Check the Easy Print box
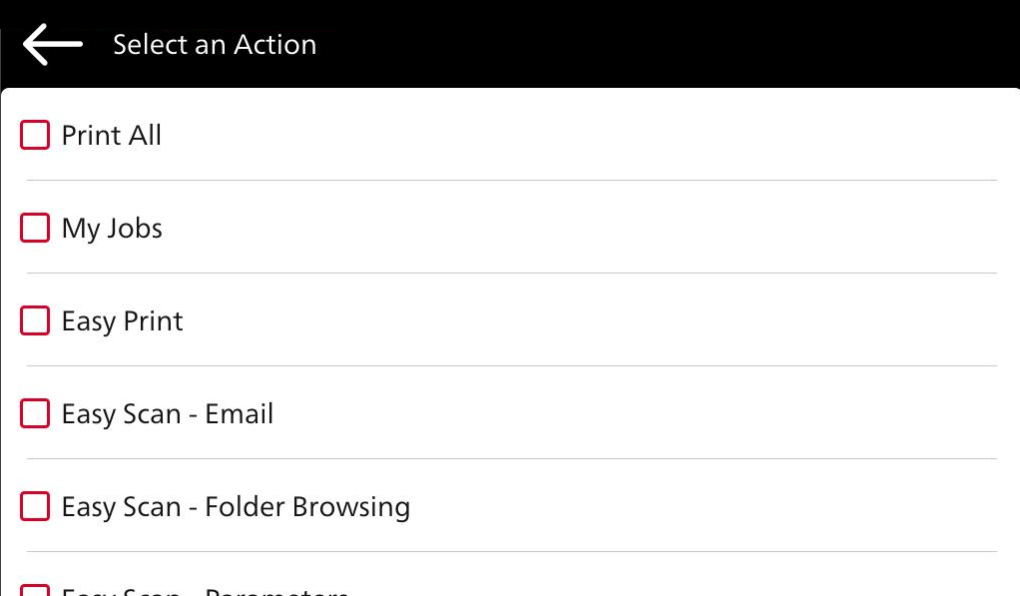 (35, 321)
